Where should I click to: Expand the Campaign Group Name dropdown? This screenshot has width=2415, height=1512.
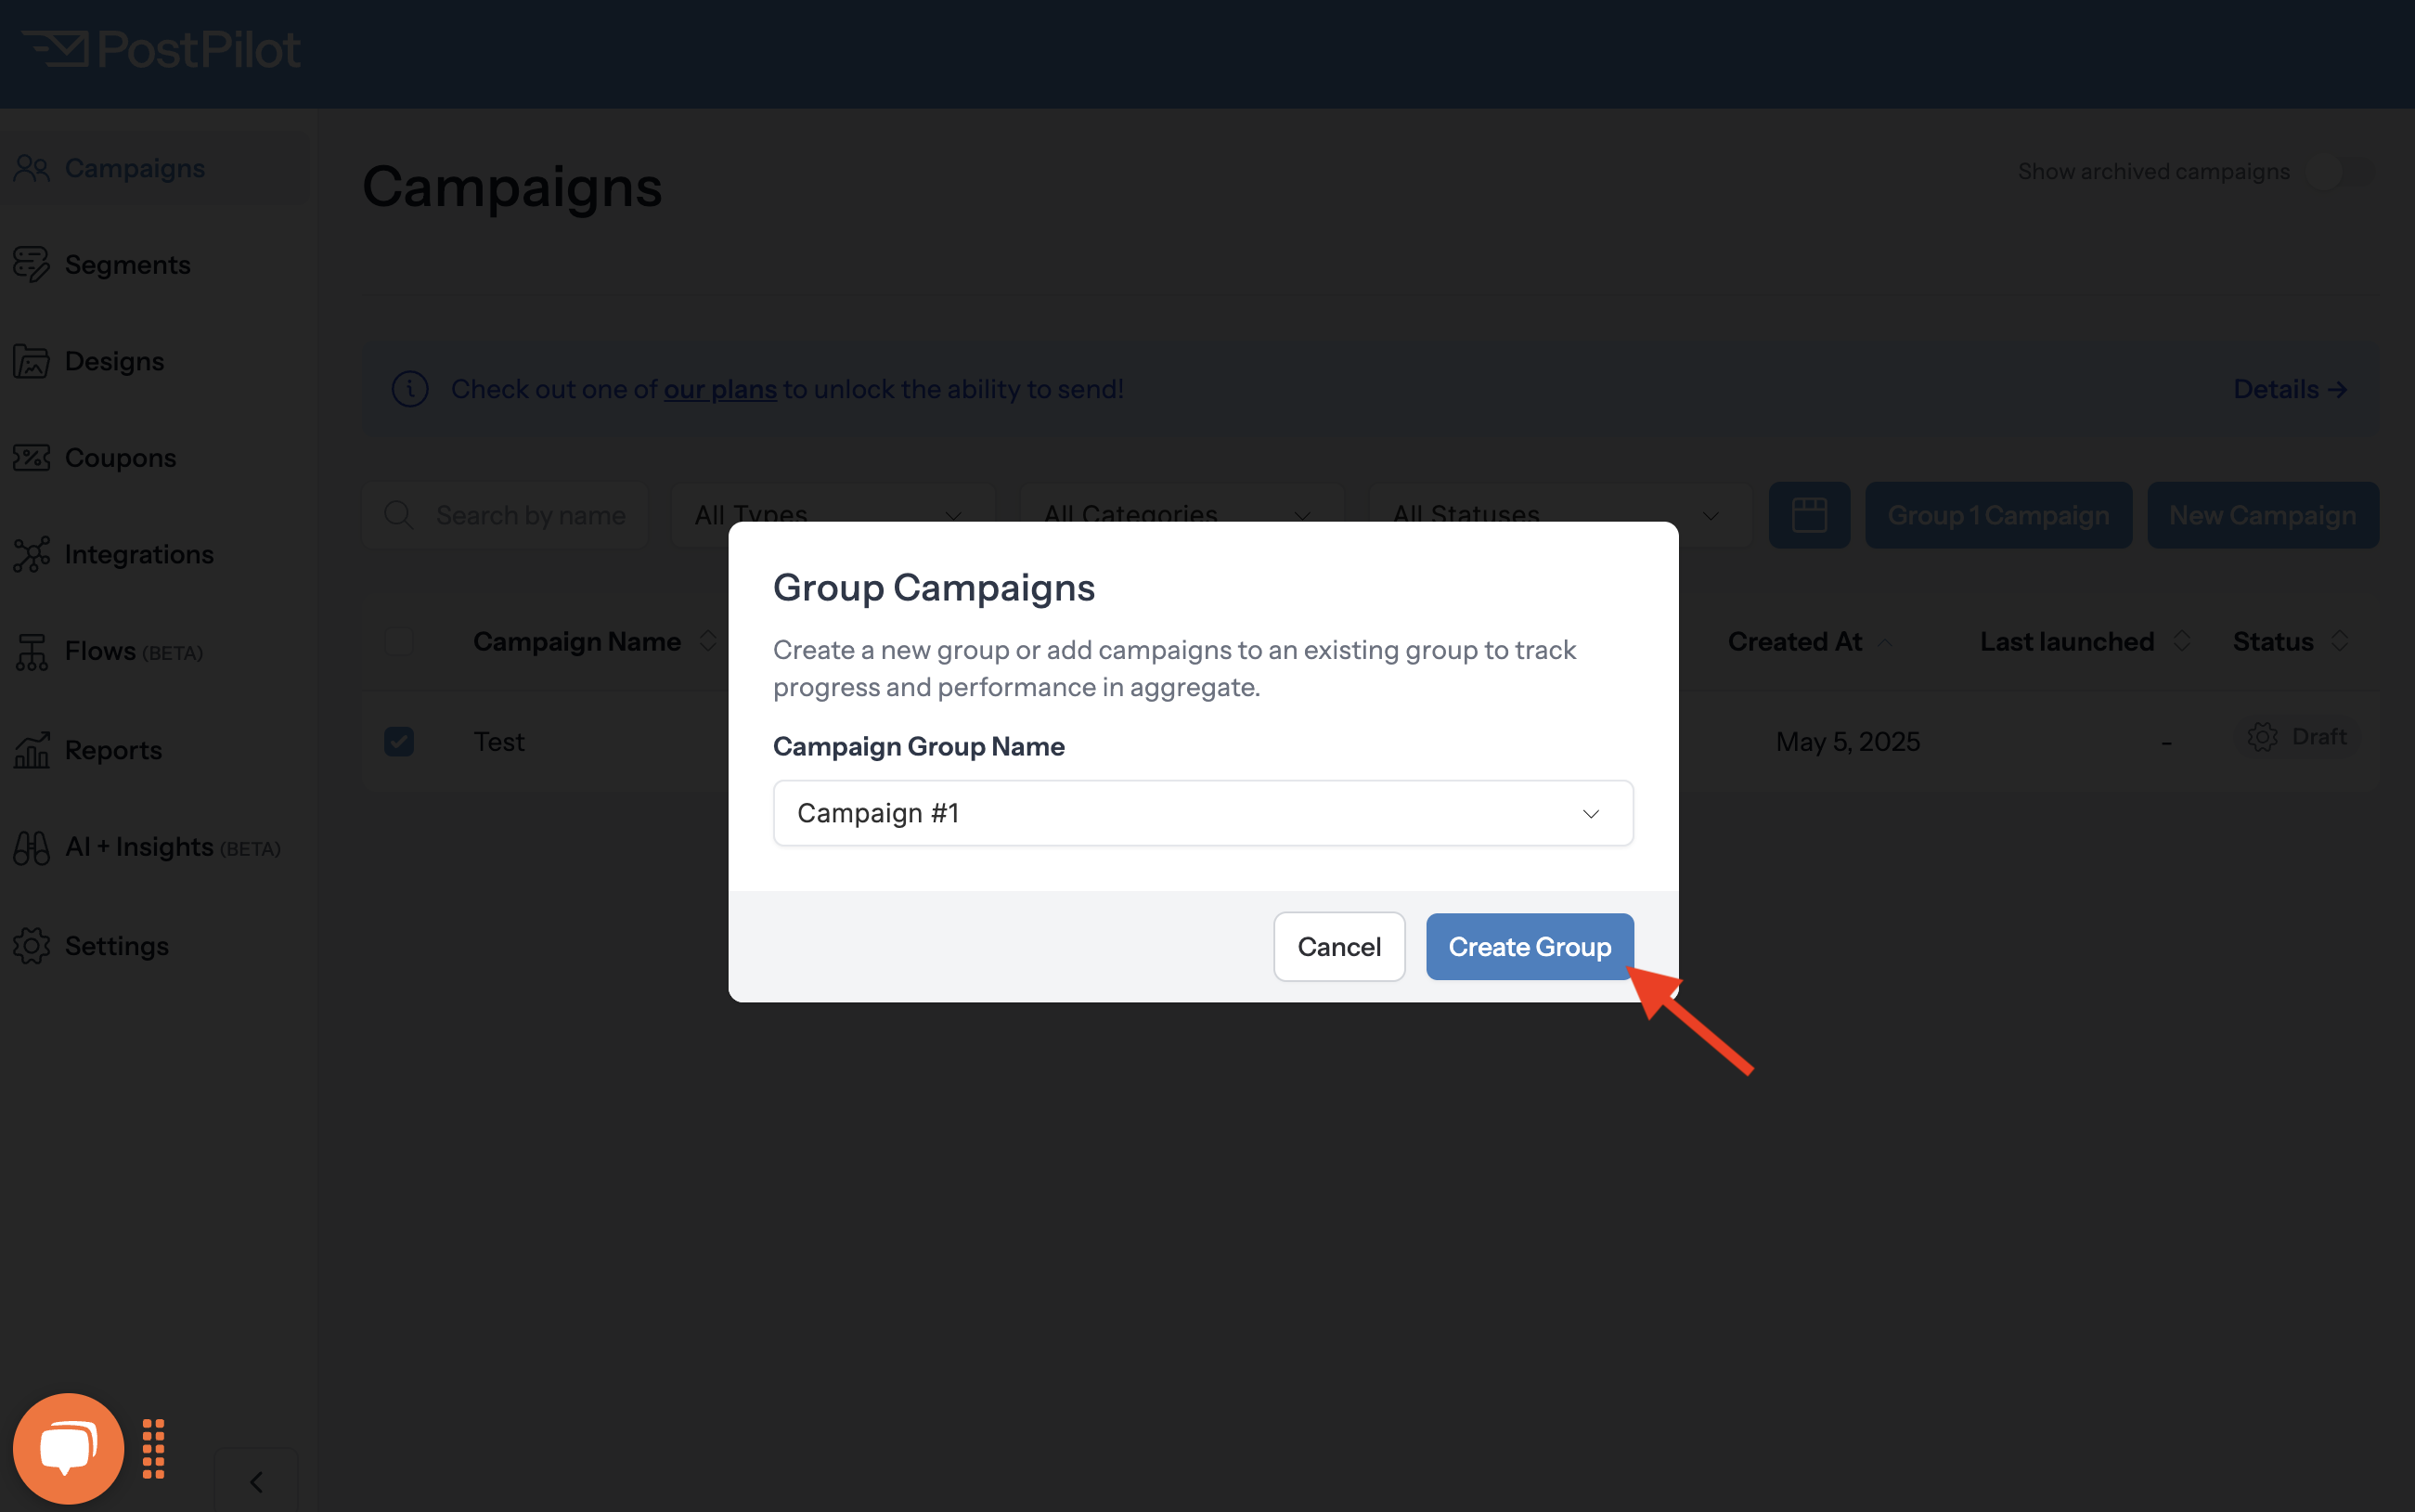1203,813
